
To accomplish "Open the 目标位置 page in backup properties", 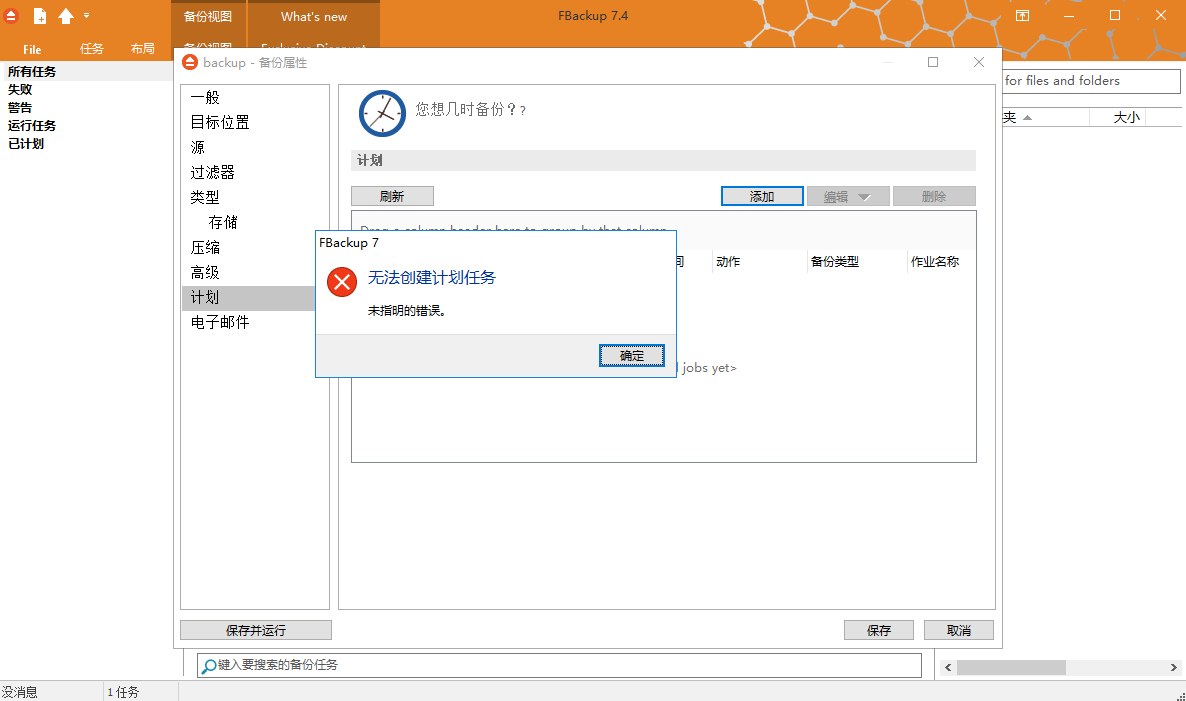I will [219, 123].
